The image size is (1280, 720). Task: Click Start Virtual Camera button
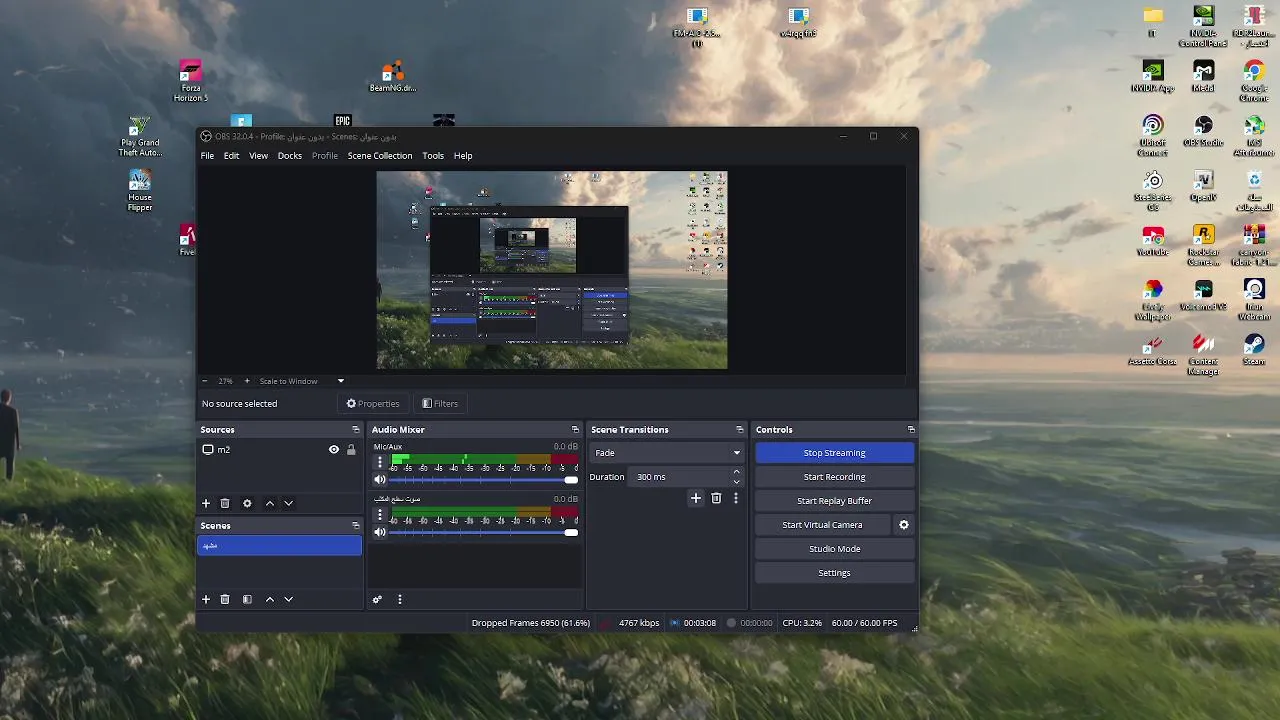[x=822, y=525]
